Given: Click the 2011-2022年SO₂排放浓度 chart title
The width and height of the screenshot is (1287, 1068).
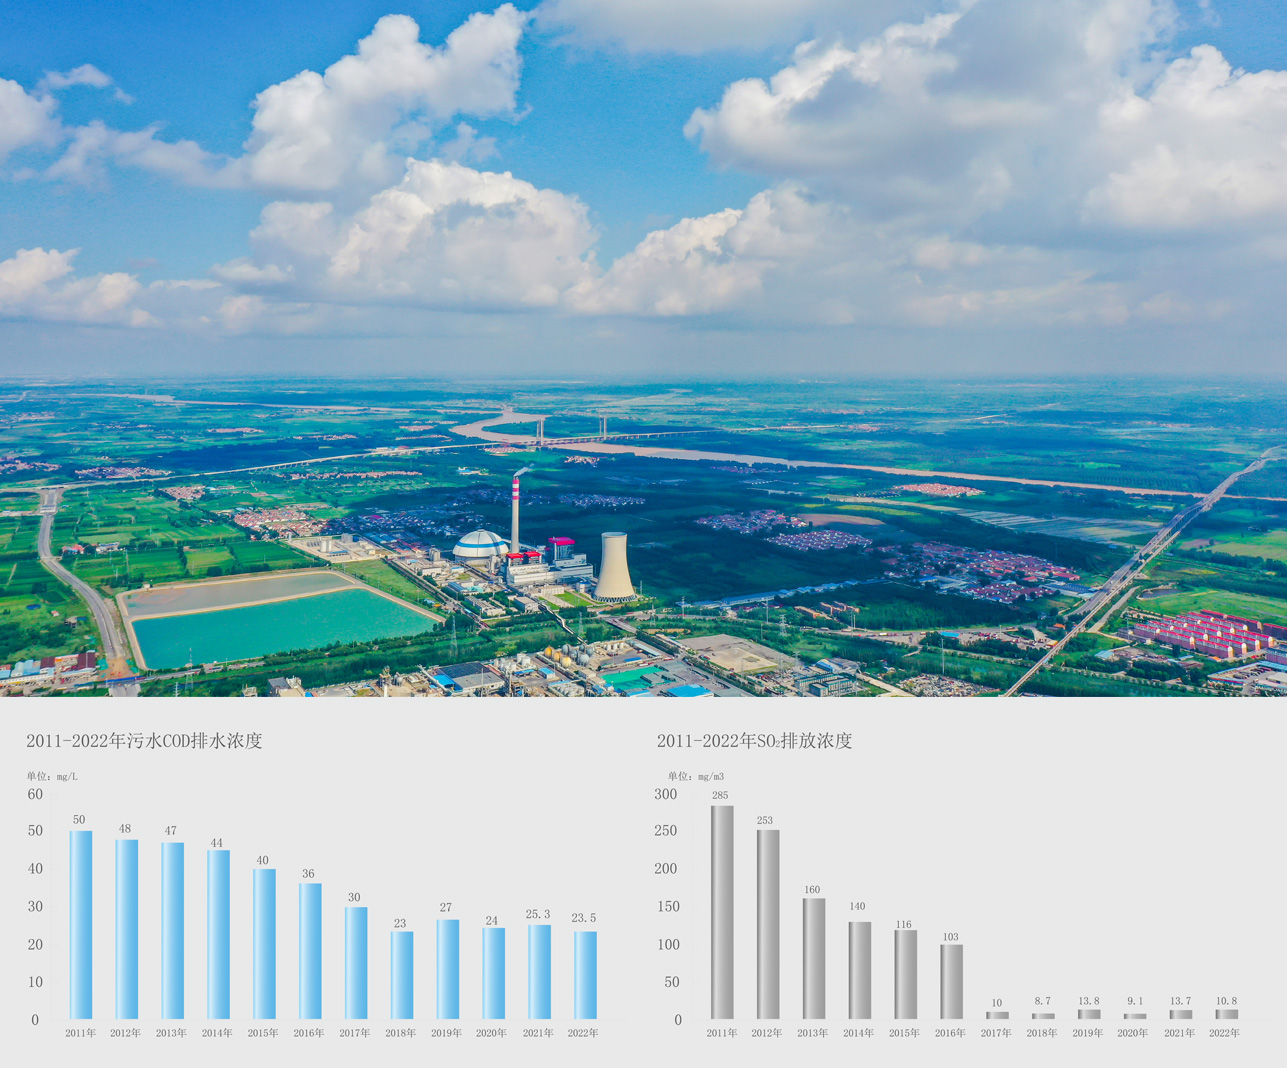Looking at the screenshot, I should (x=754, y=741).
